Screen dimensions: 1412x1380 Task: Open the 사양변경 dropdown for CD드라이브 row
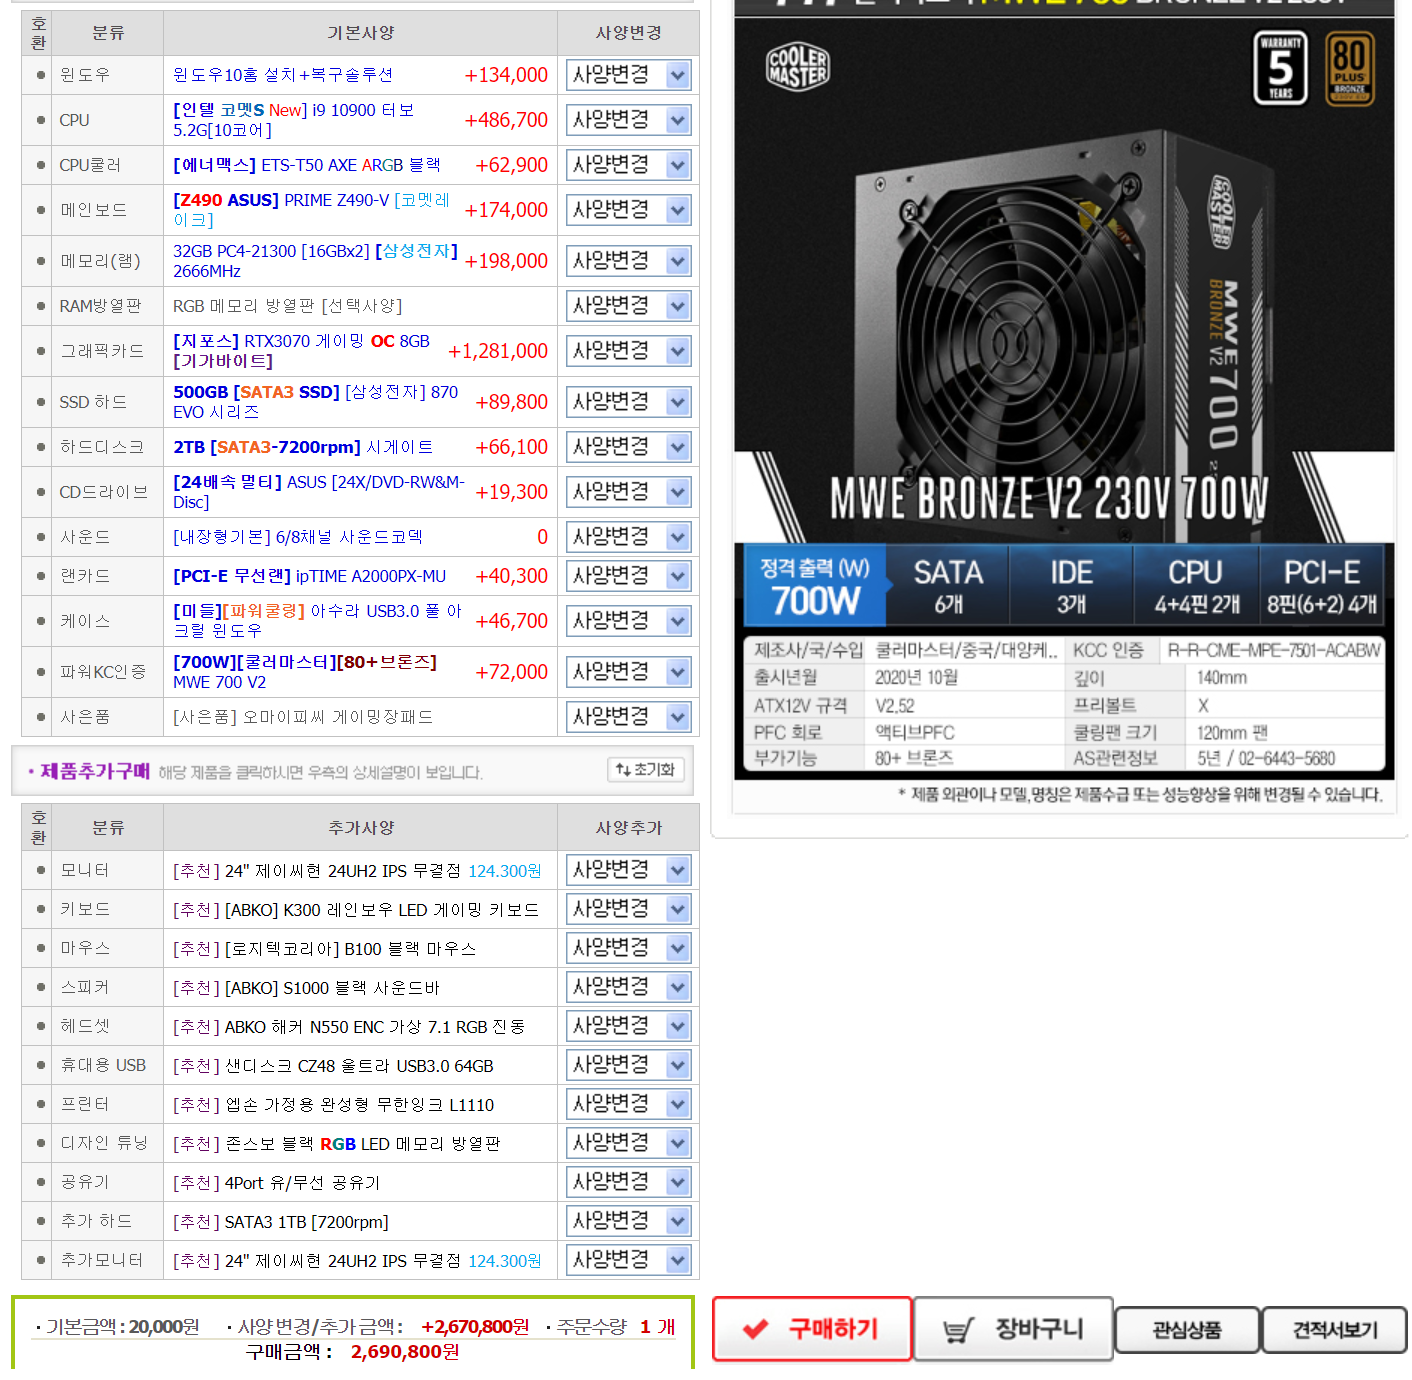click(x=629, y=492)
